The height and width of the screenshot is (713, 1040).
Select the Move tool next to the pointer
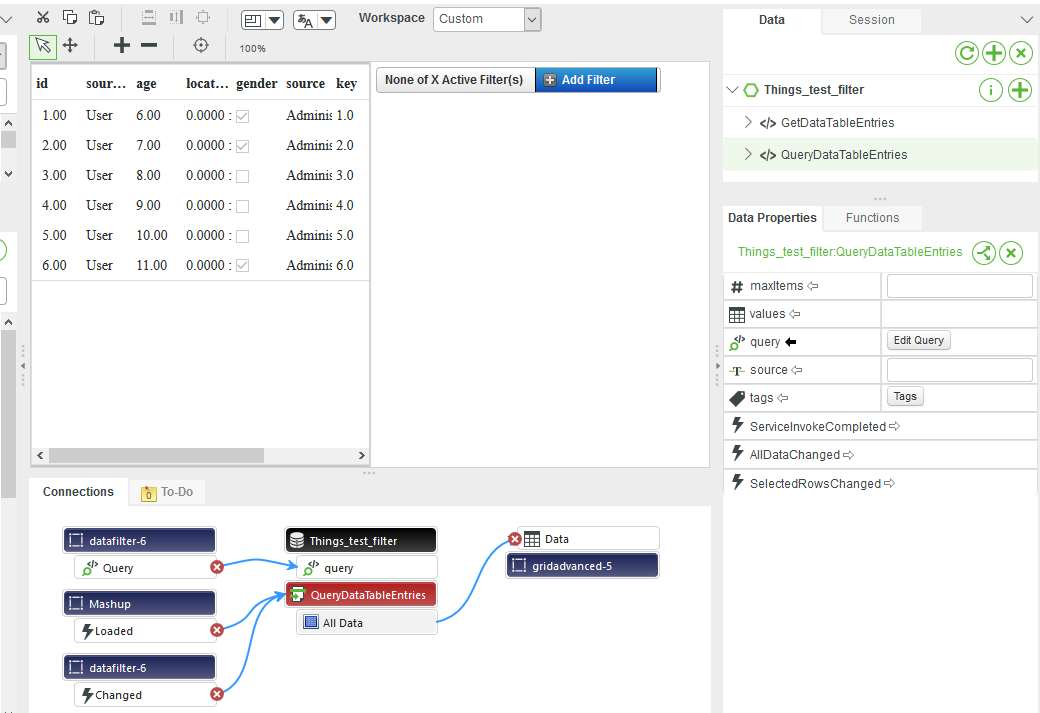click(x=70, y=45)
